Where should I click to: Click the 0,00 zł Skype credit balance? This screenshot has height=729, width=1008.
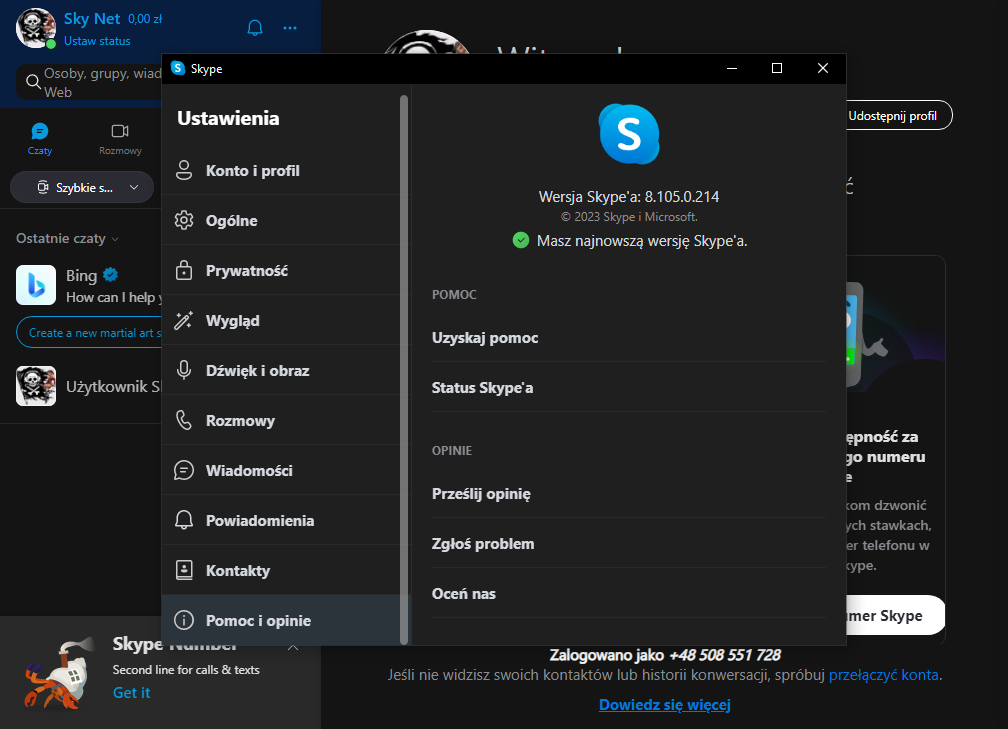pyautogui.click(x=145, y=19)
